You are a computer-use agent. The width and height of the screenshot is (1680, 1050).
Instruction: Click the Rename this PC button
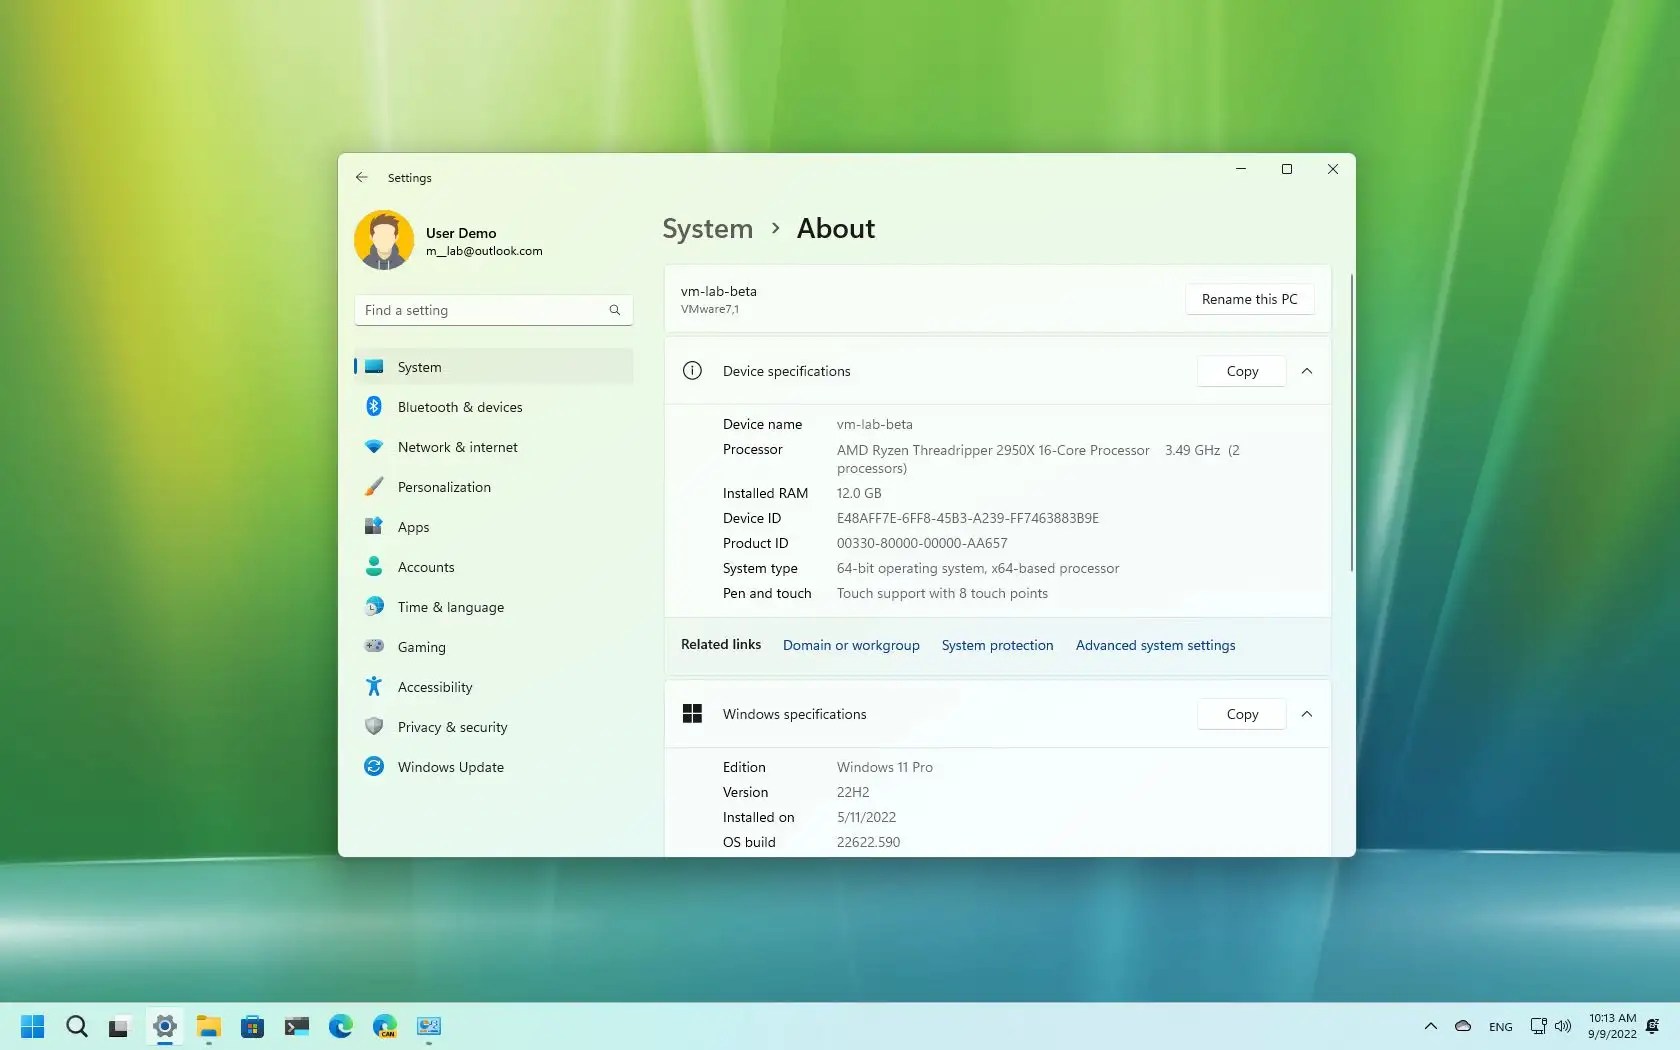[x=1249, y=299]
